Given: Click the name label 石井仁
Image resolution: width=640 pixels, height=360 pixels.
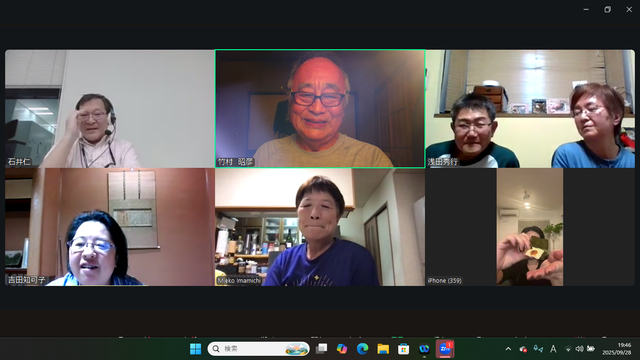Looking at the screenshot, I should (19, 162).
